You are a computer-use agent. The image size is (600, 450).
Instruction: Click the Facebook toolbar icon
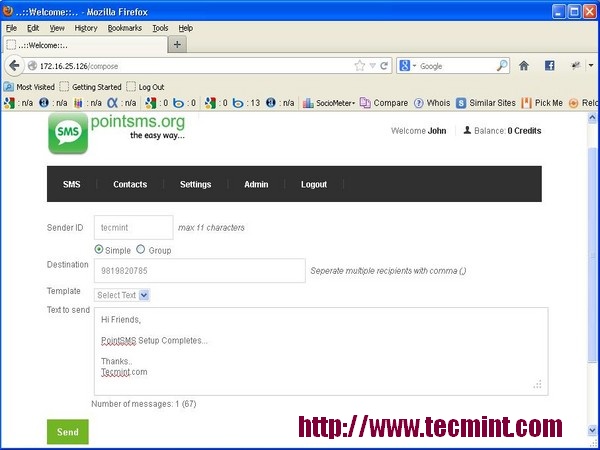[x=549, y=66]
